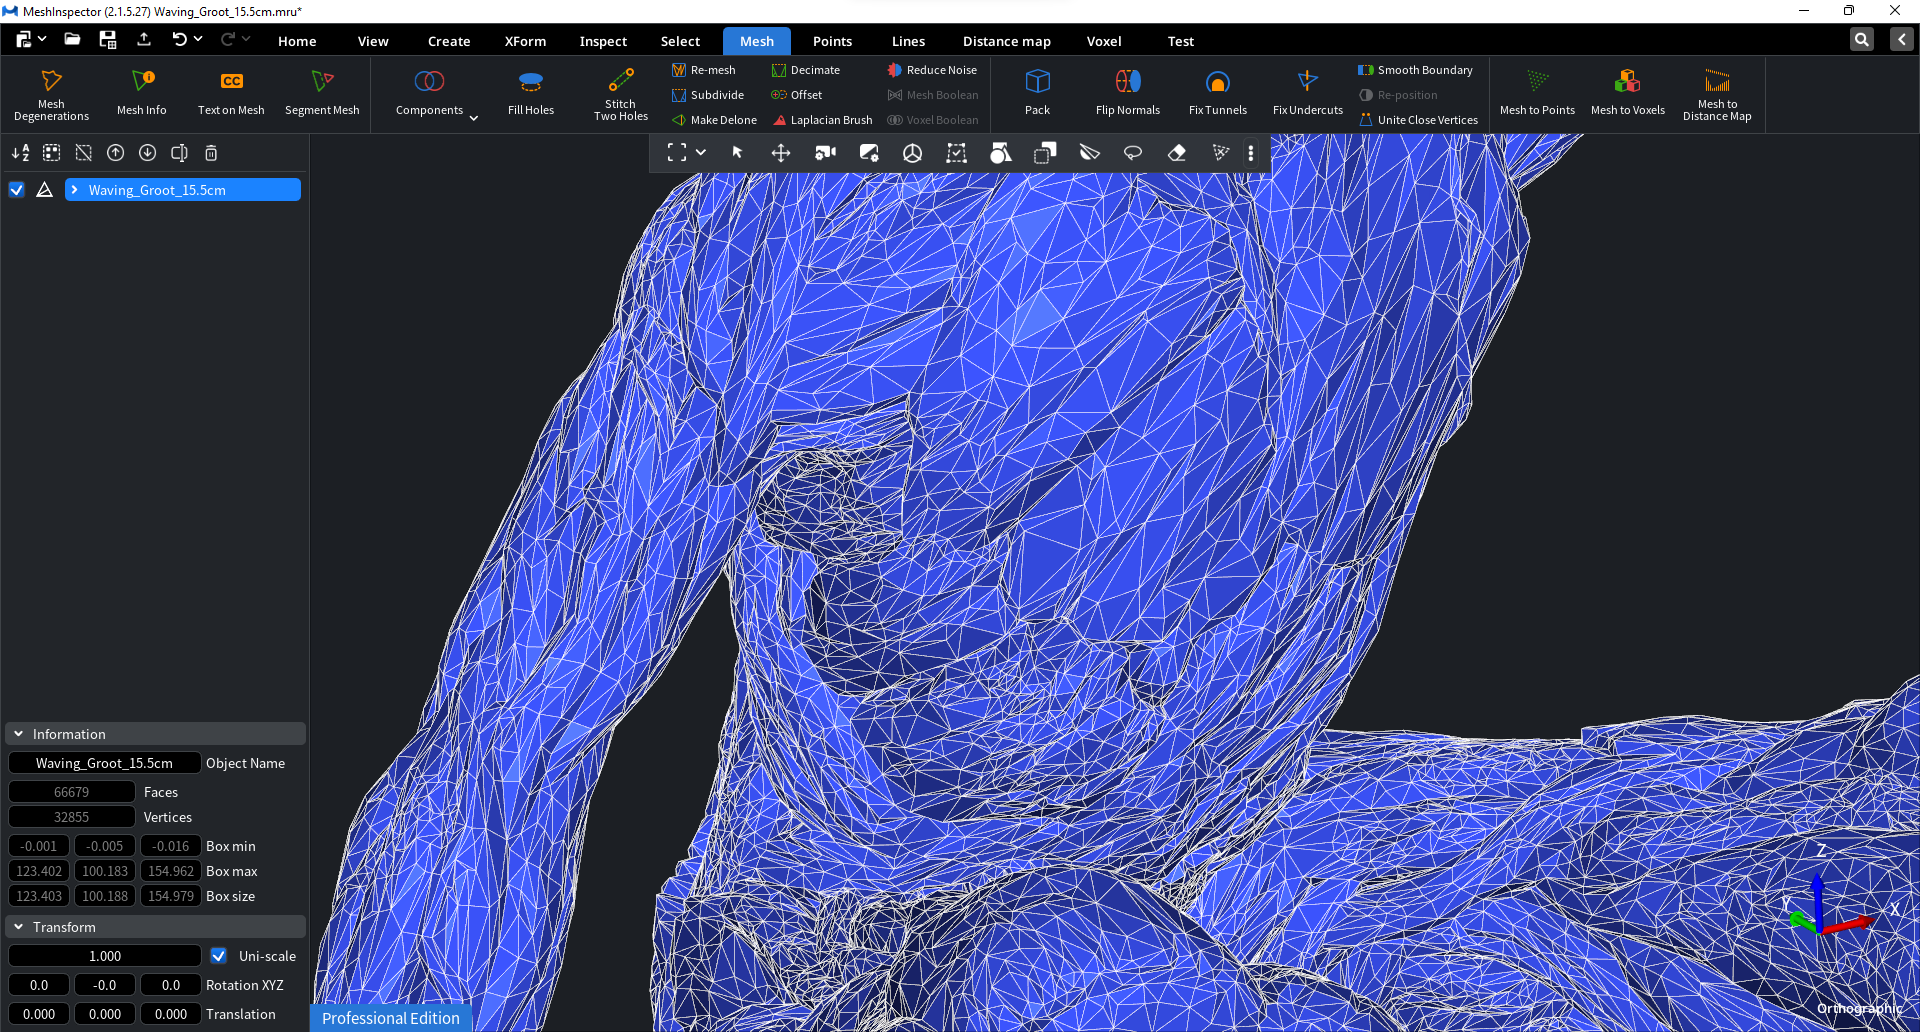Enable the Subdivide mesh option
1920x1032 pixels.
[x=708, y=94]
